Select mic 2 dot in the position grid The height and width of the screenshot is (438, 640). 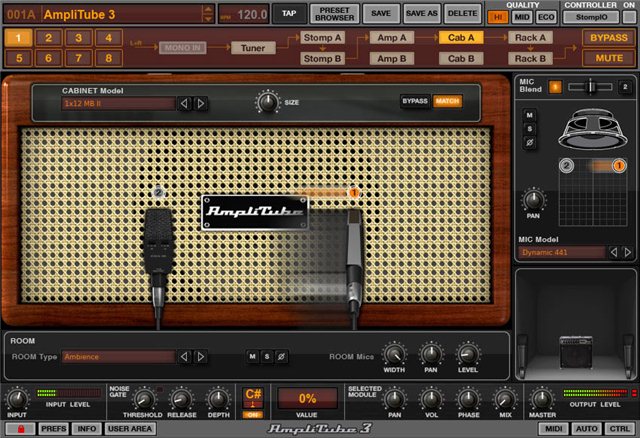click(566, 166)
